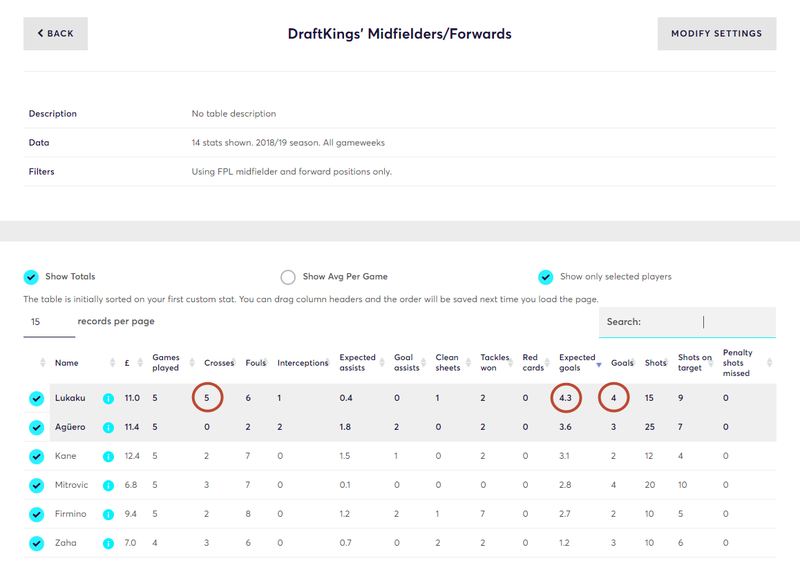800x563 pixels.
Task: Click into the Search field
Action: click(687, 322)
